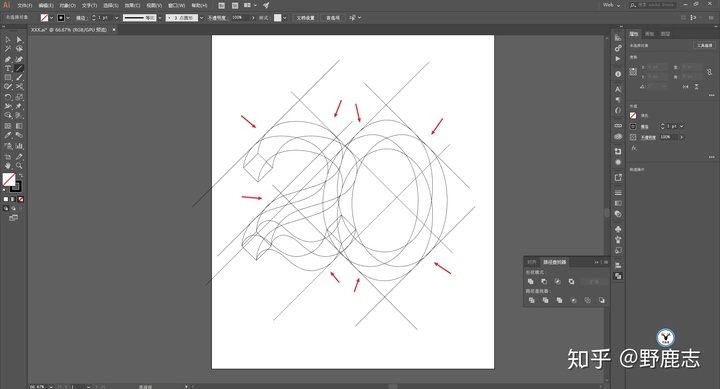Click the Unite shape mode icon
Image resolution: width=720 pixels, height=389 pixels.
point(531,282)
